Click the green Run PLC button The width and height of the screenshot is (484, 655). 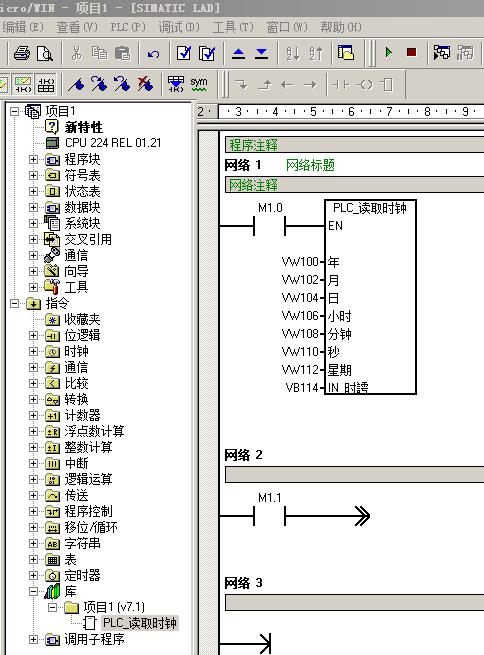point(388,53)
